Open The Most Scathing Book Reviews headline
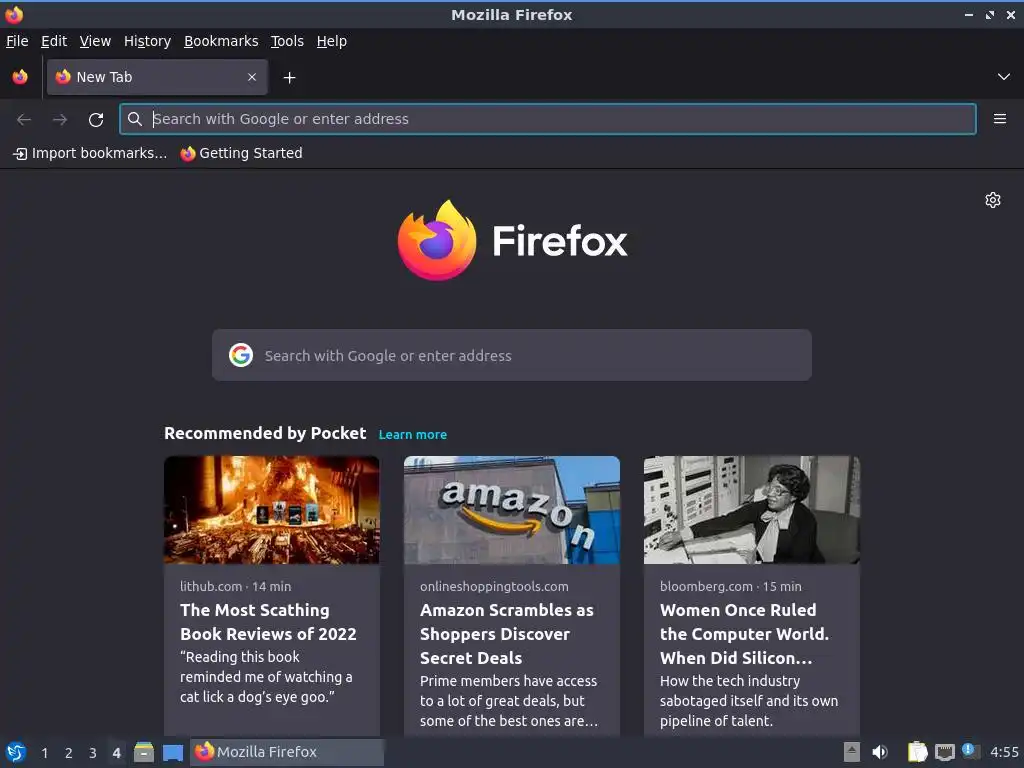The width and height of the screenshot is (1024, 768). [x=268, y=622]
